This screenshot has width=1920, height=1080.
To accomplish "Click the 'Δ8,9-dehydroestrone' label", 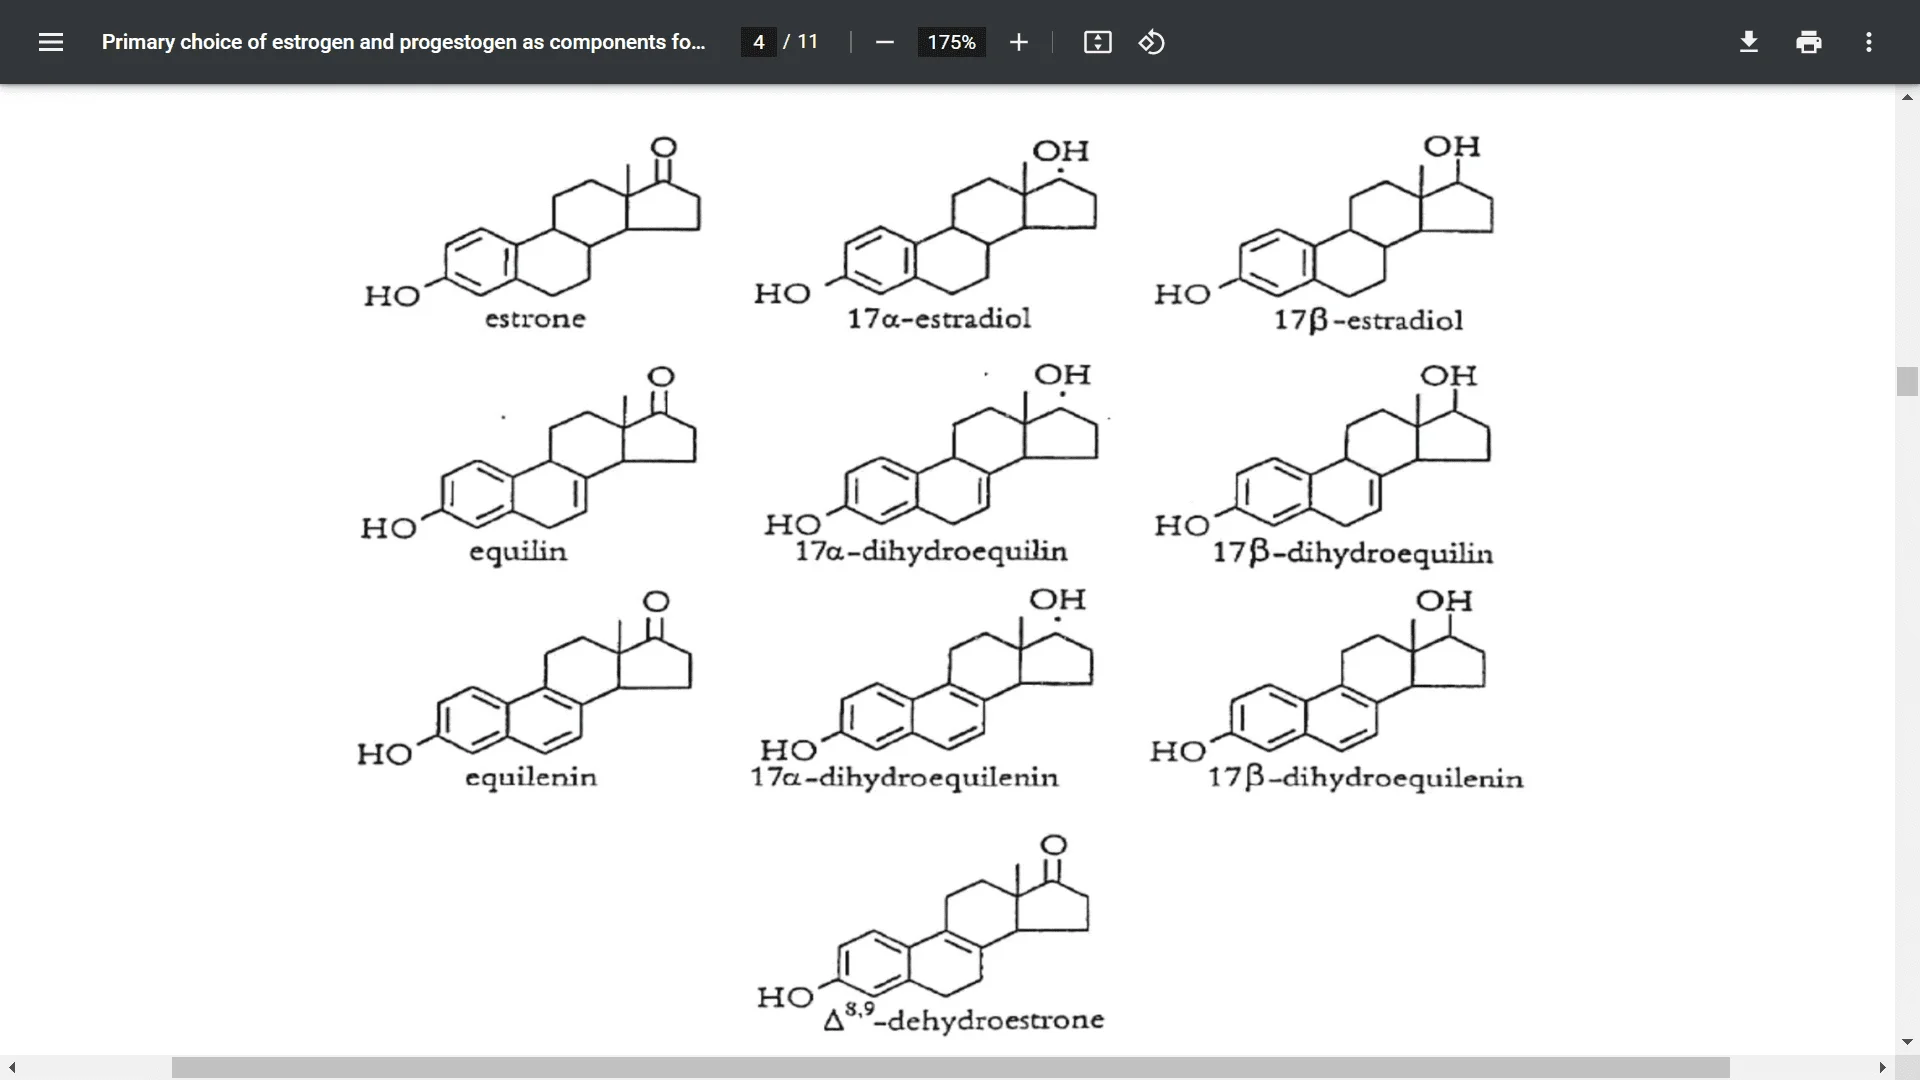I will (x=964, y=1019).
